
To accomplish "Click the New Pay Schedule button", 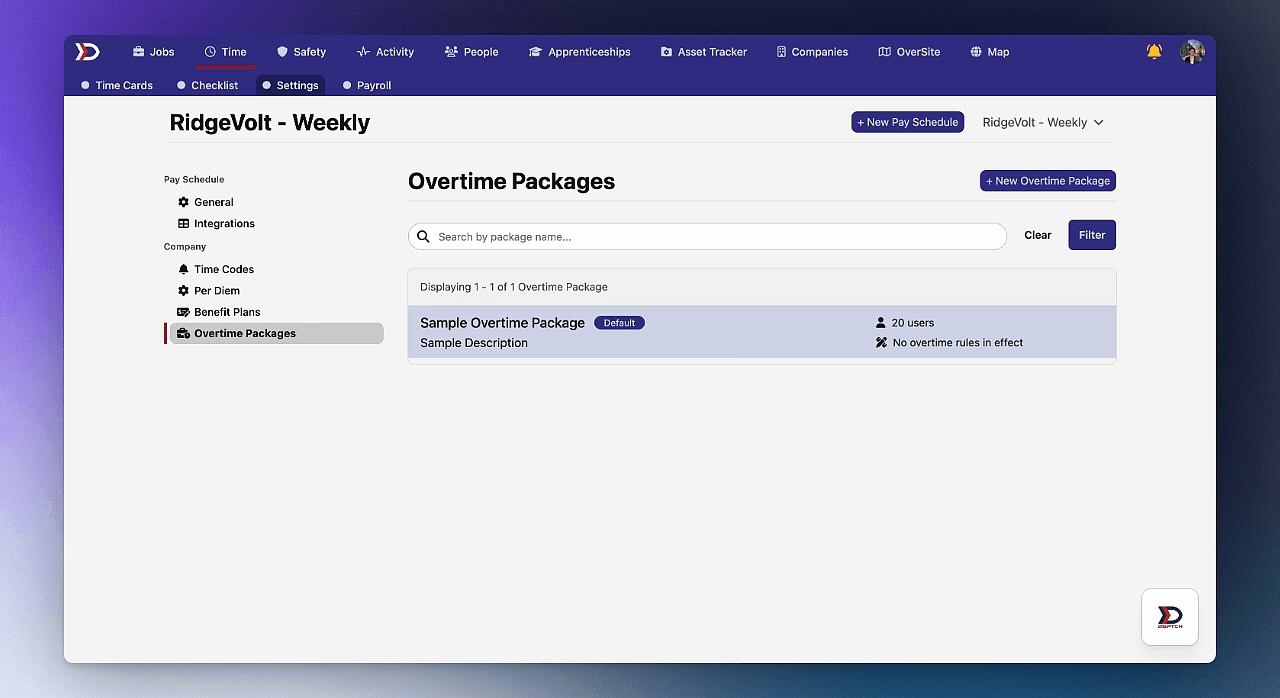I will pyautogui.click(x=908, y=122).
